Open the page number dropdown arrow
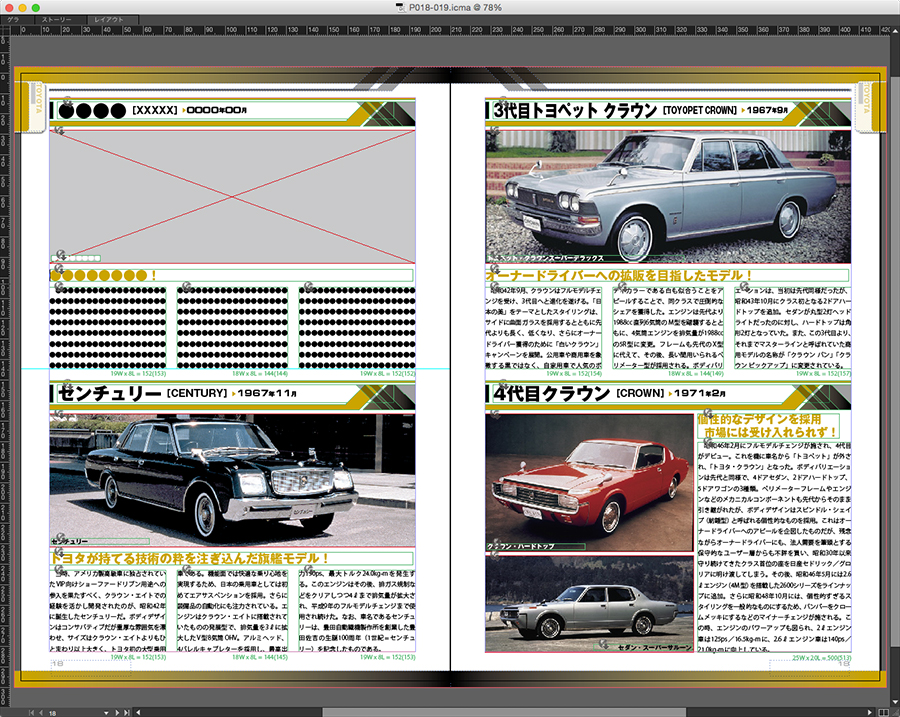Viewport: 900px width, 717px height. pyautogui.click(x=106, y=713)
